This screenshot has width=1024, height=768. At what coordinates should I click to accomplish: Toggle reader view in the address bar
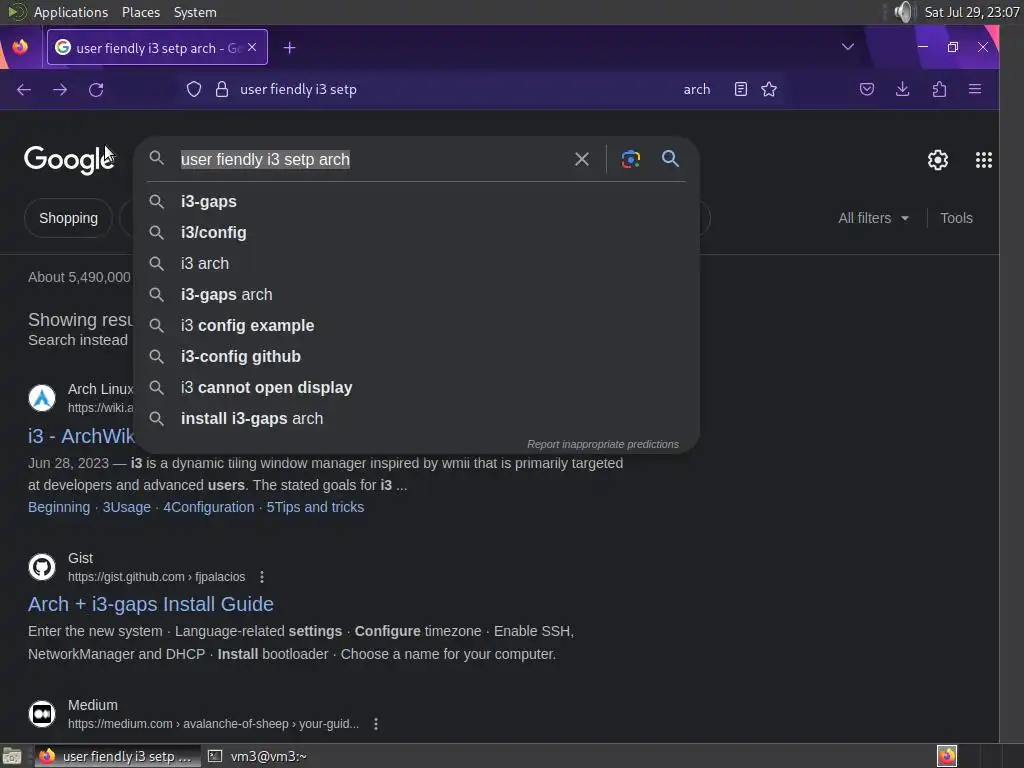[x=741, y=89]
